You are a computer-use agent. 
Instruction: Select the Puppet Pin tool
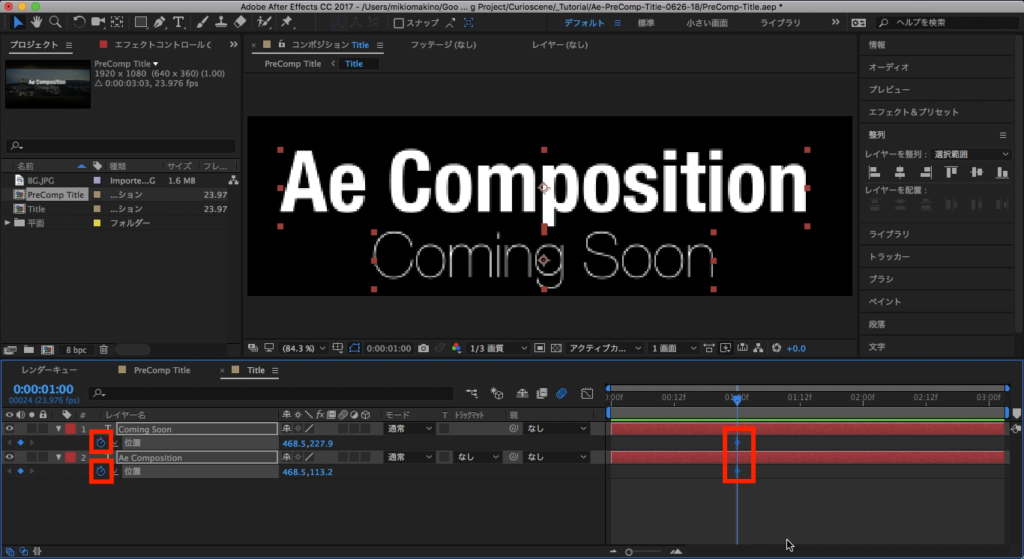pos(286,22)
